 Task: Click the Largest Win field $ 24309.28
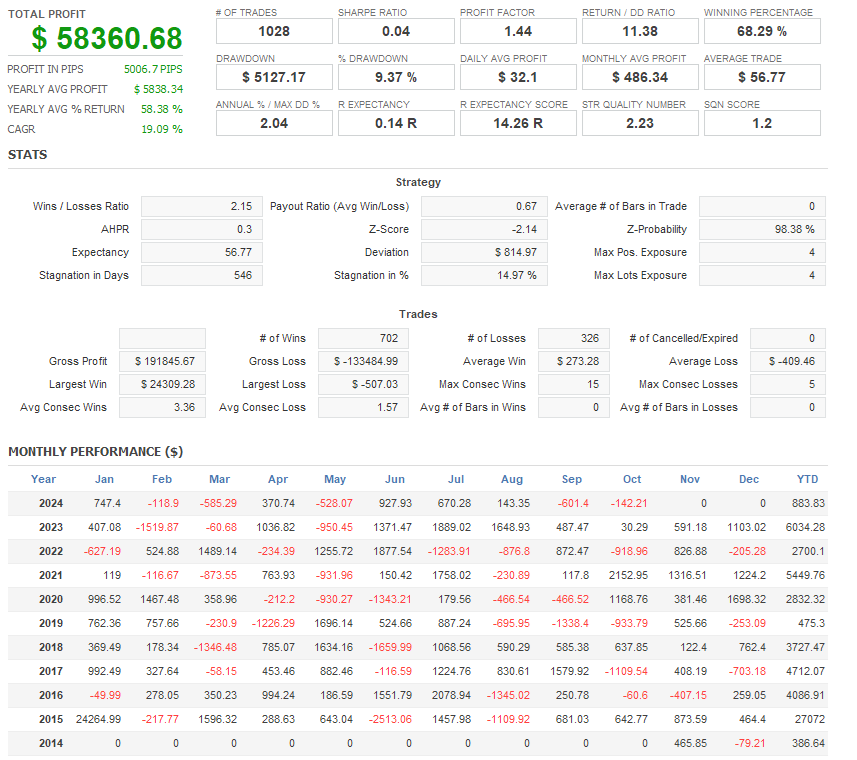[162, 385]
